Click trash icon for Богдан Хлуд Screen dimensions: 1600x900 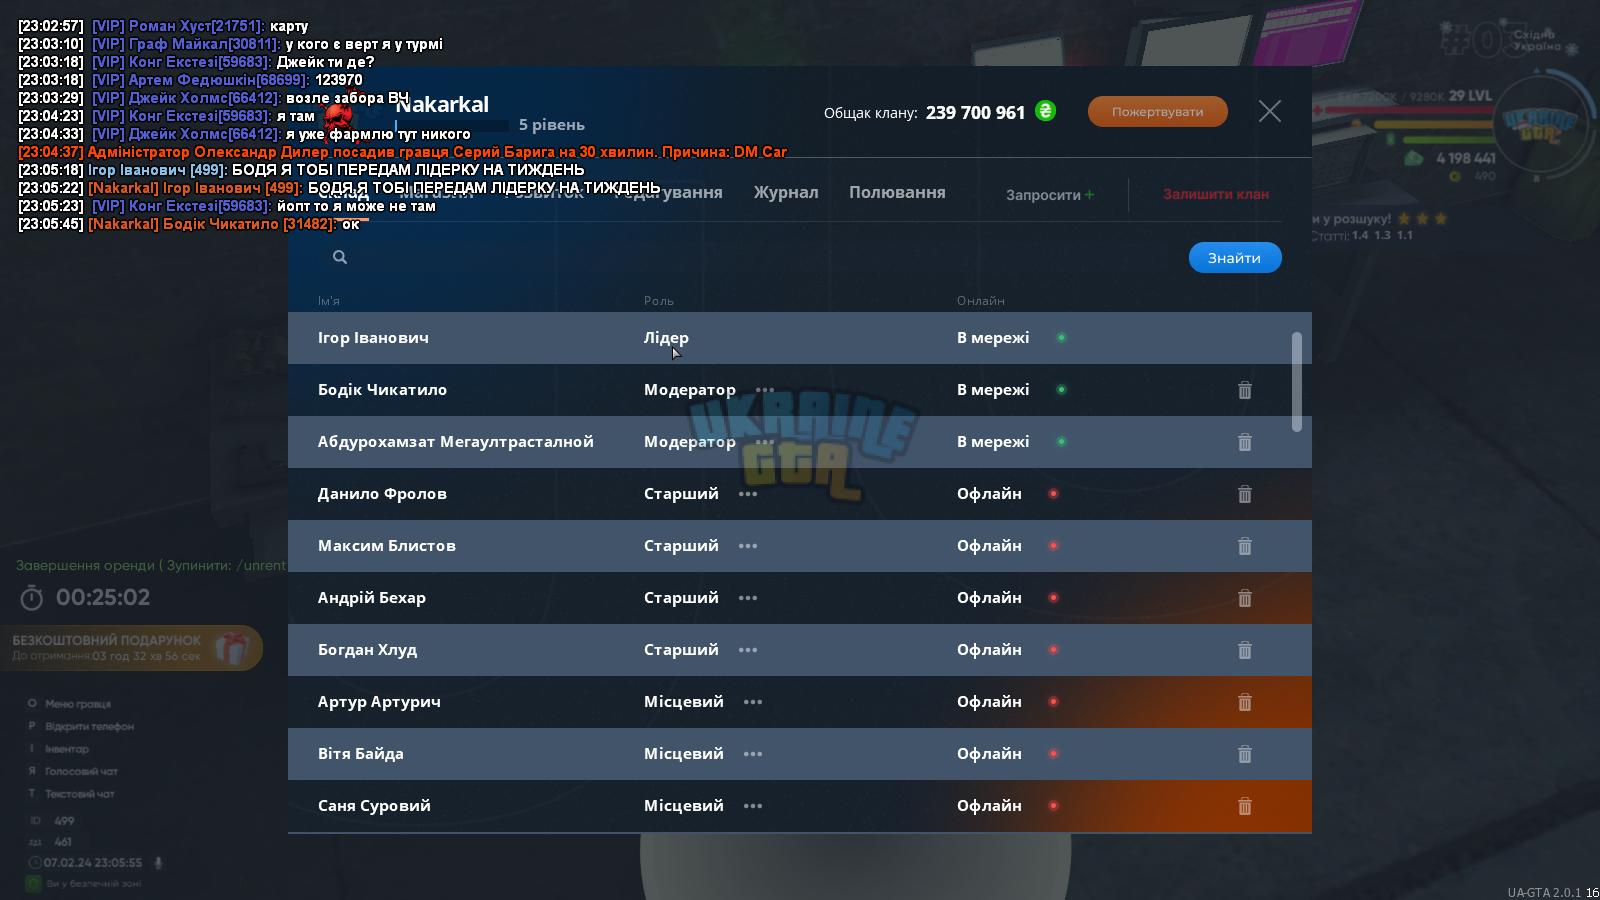1245,650
